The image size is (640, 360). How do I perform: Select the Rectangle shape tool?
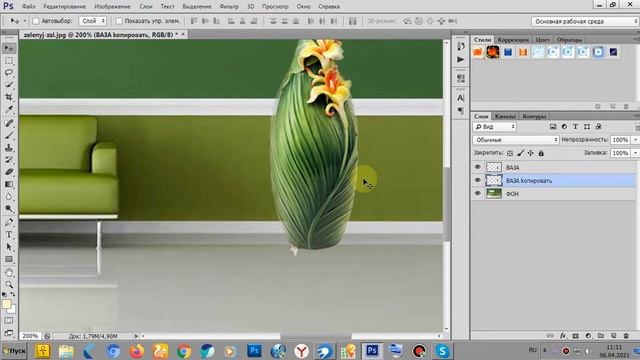pos(9,259)
